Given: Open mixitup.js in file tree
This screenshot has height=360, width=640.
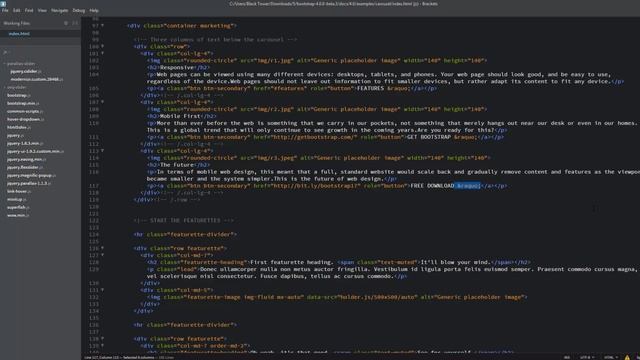Looking at the screenshot, I should 17,199.
